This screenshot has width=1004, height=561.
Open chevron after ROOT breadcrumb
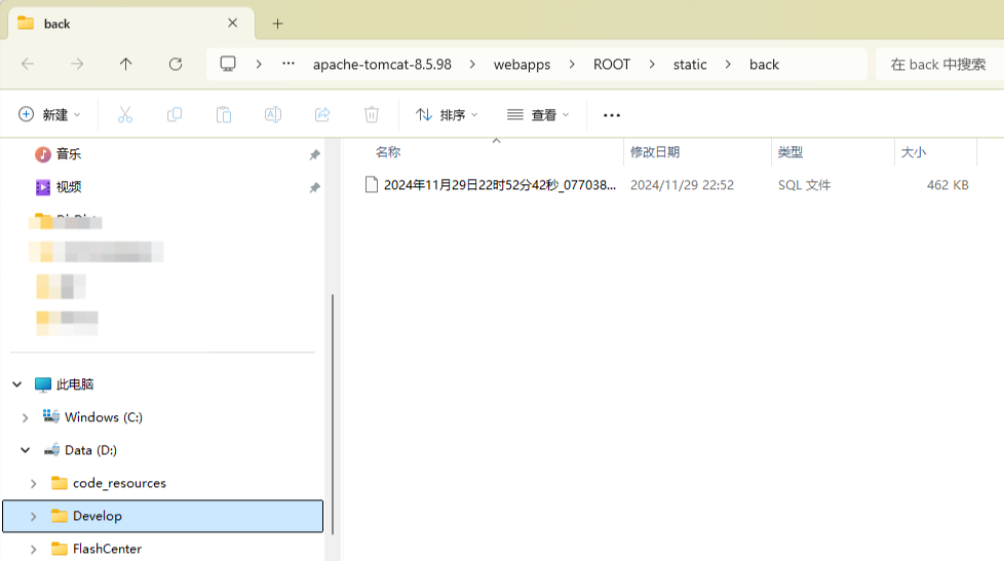click(x=652, y=65)
